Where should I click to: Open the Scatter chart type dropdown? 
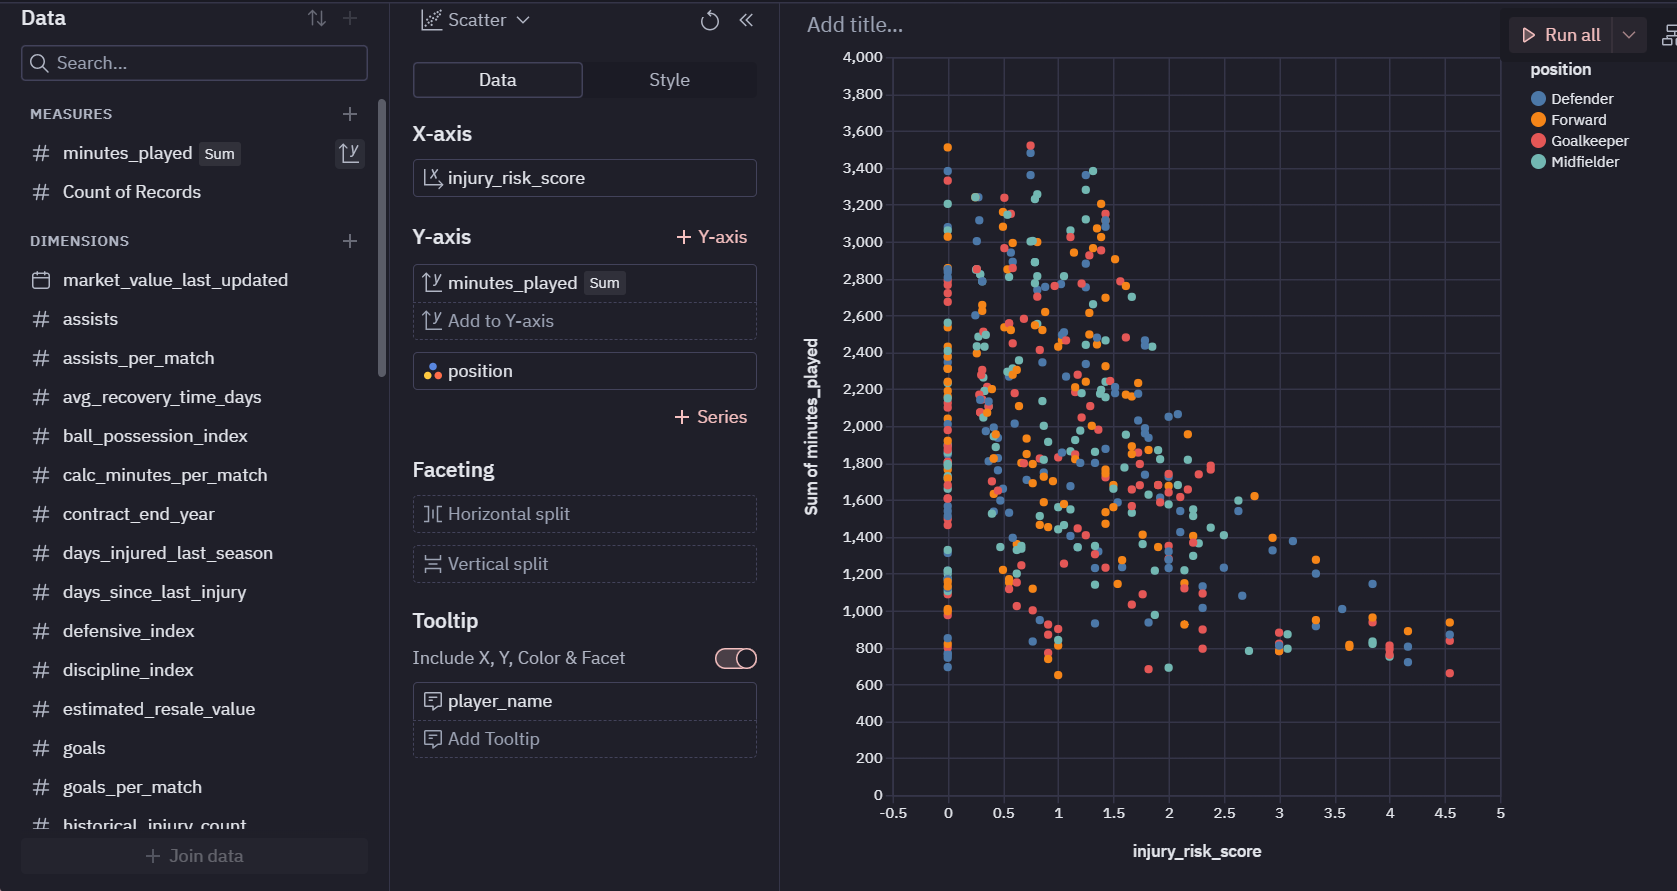[476, 20]
